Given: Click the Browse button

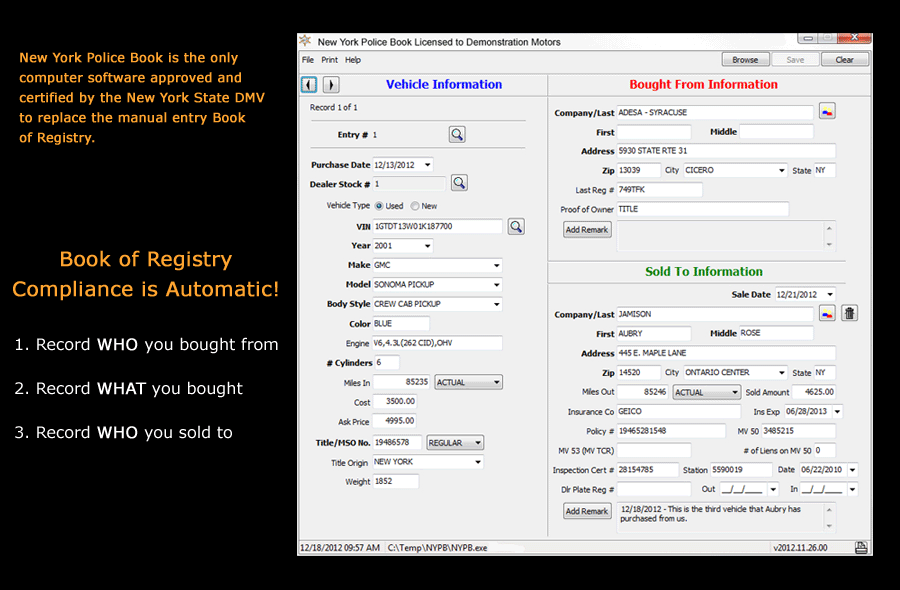Looking at the screenshot, I should 745,60.
